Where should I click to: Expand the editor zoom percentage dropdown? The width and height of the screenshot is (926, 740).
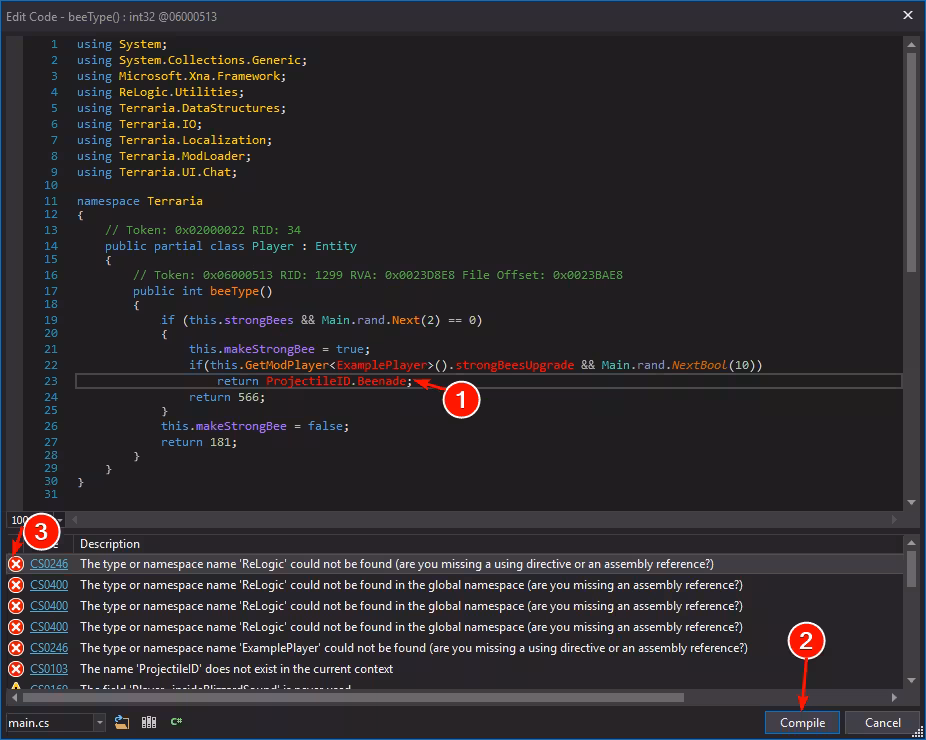60,520
